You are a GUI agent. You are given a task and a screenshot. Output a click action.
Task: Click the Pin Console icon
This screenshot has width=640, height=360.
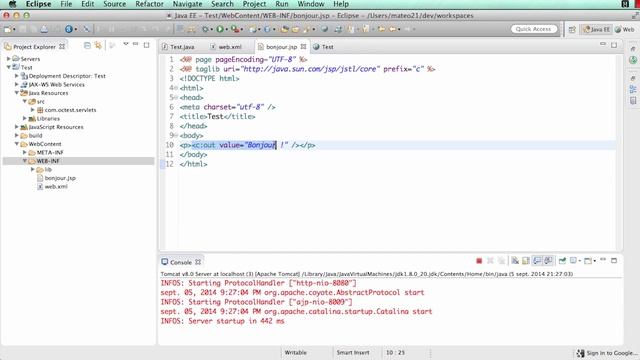tap(562, 261)
